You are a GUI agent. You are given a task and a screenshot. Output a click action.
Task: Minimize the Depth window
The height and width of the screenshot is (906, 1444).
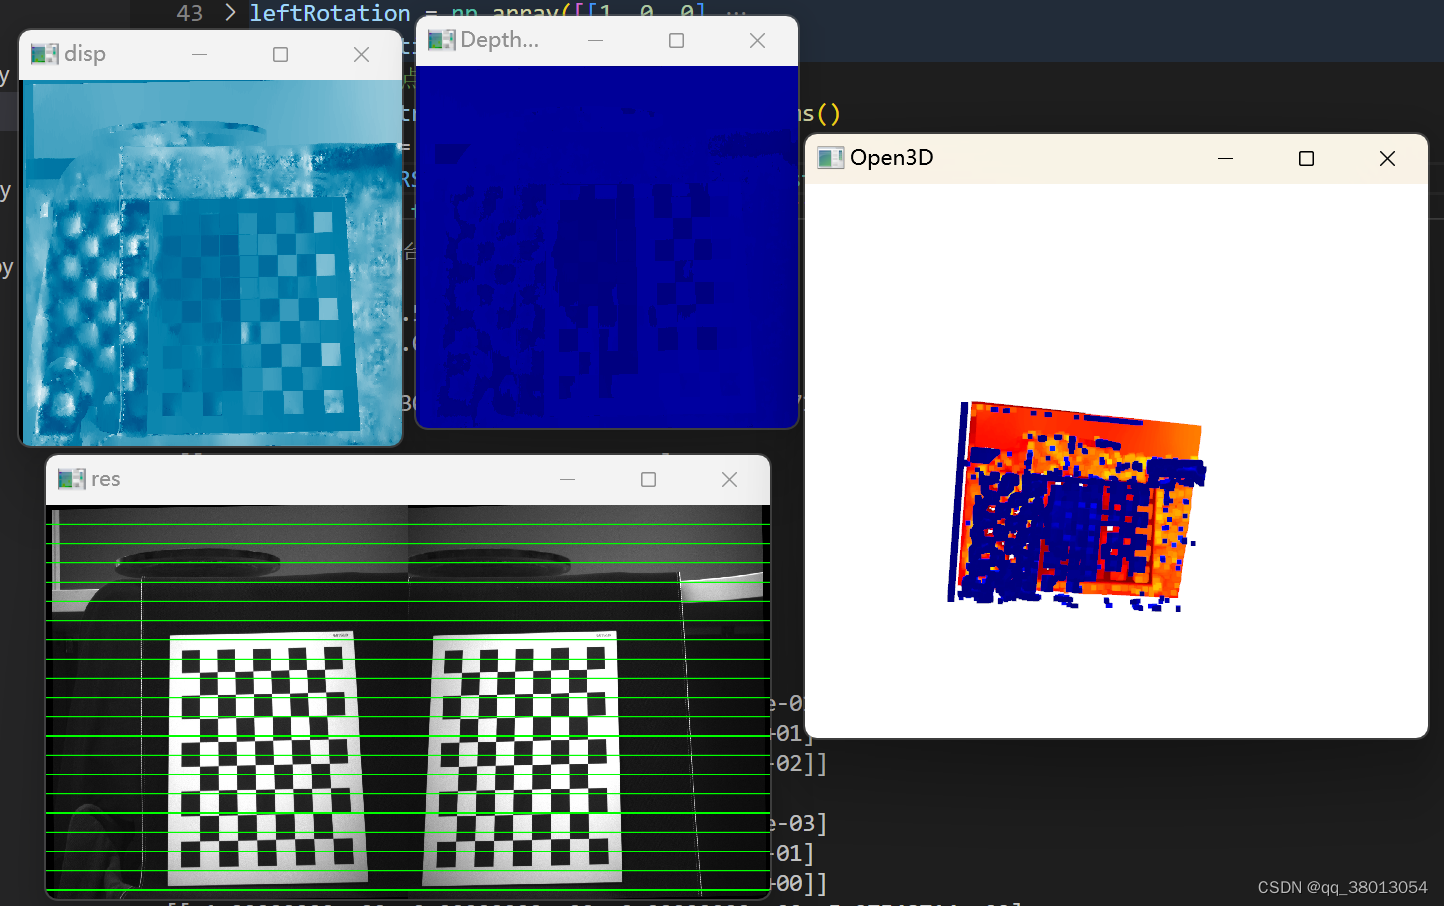coord(595,40)
